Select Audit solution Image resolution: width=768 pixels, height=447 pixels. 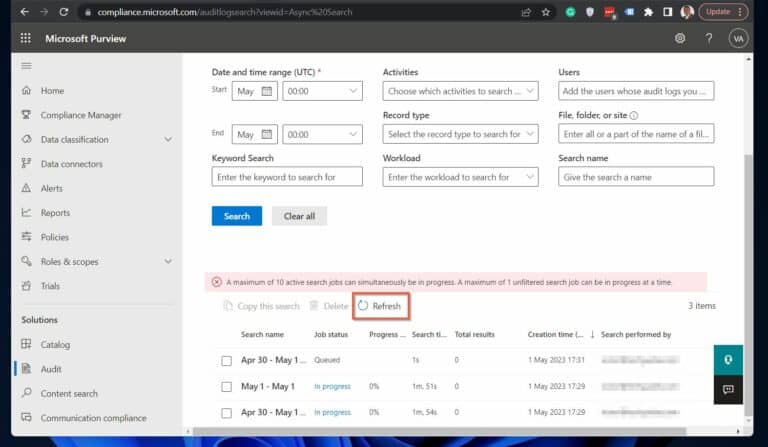tap(51, 369)
